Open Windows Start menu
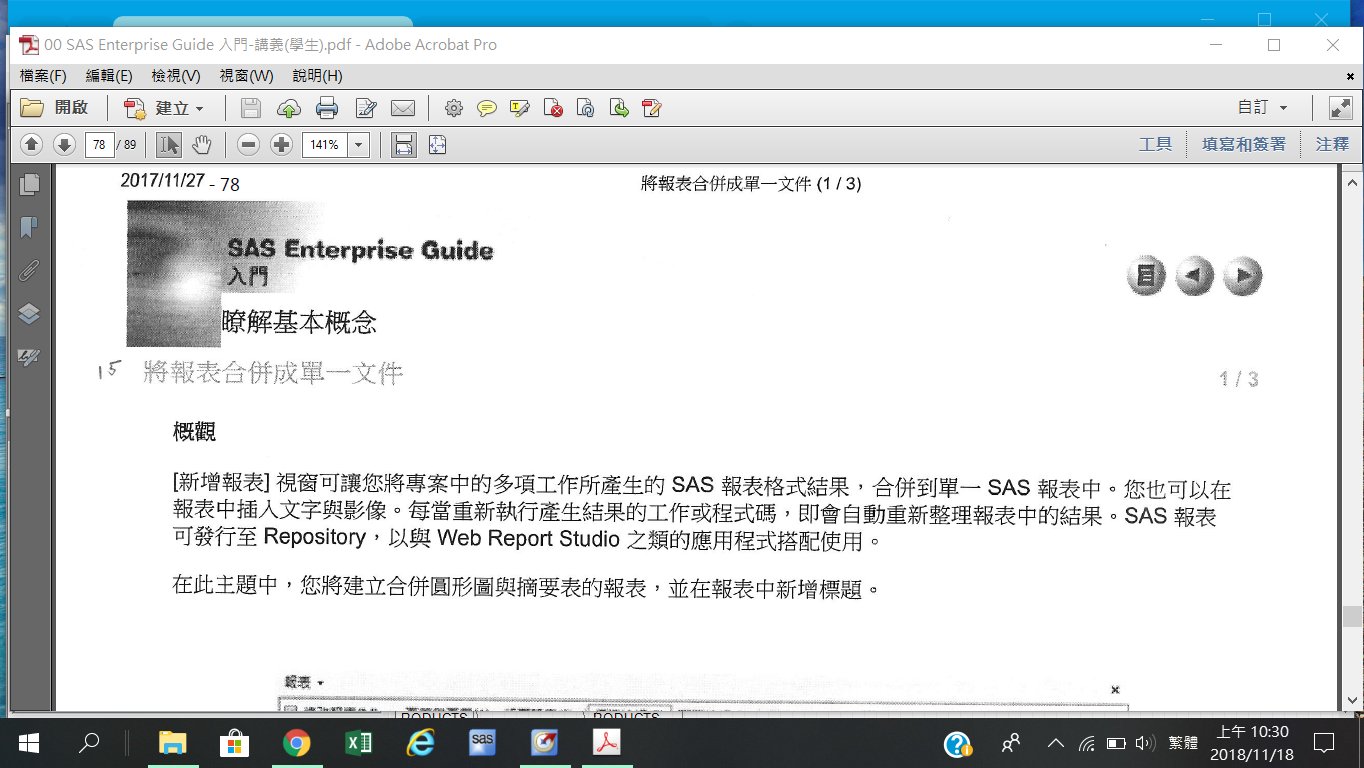The image size is (1364, 768). coord(27,743)
